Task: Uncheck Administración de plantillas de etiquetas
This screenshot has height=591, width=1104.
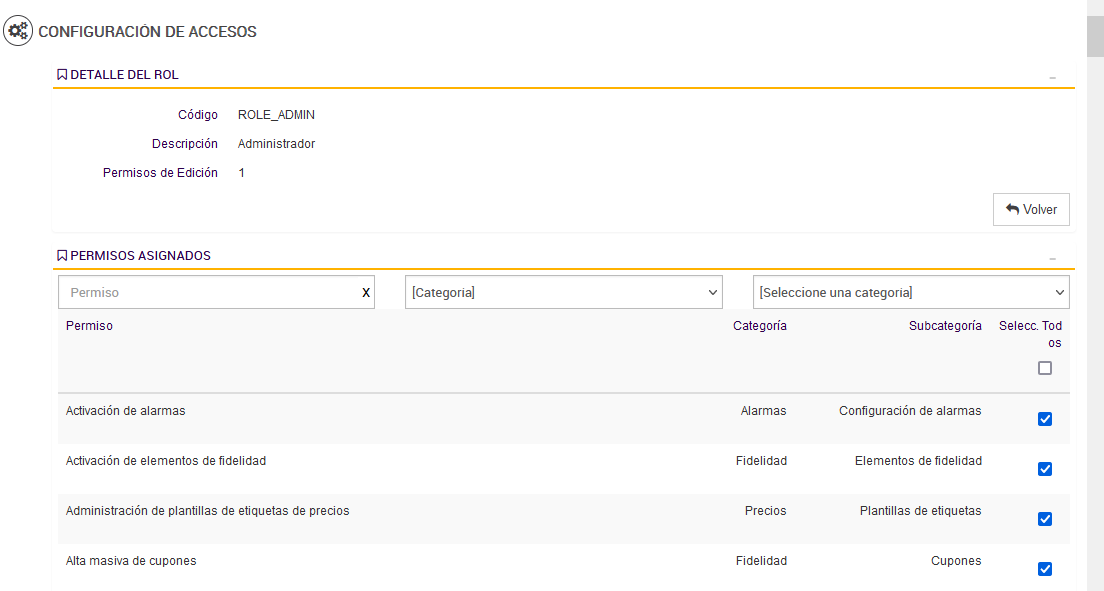Action: tap(1045, 519)
